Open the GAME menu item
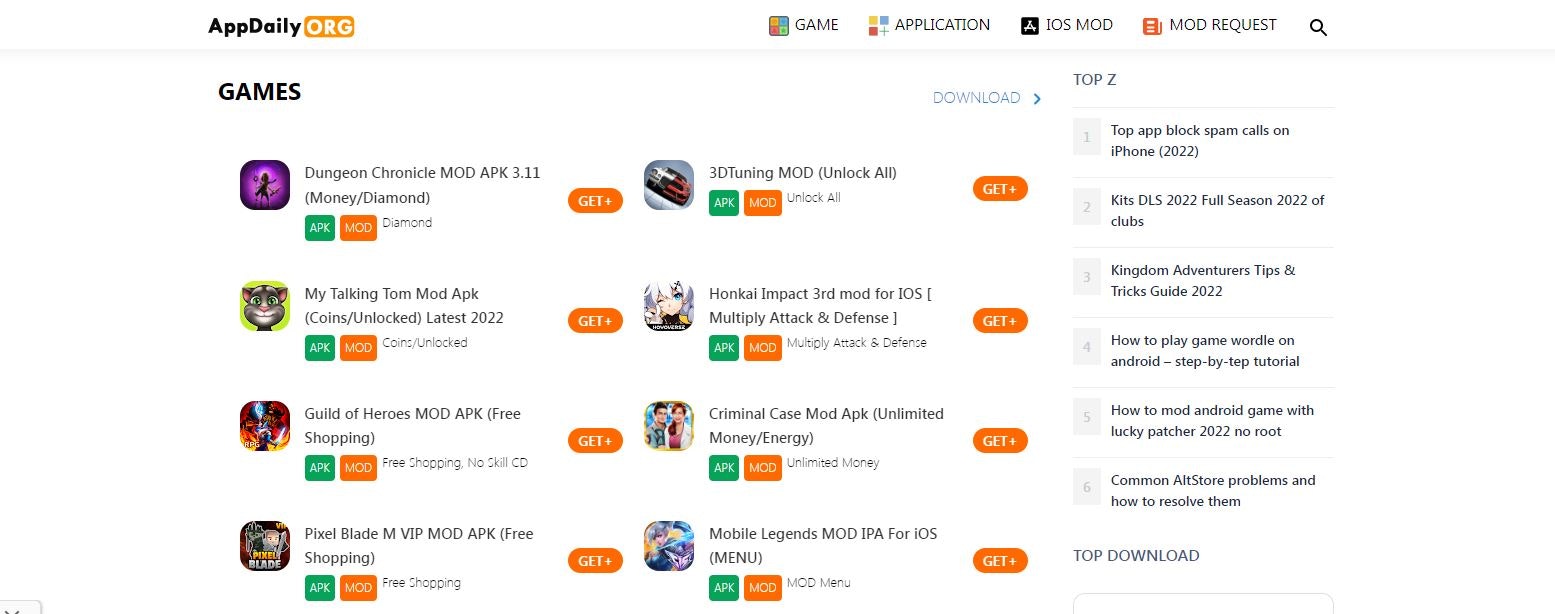The image size is (1555, 614). [x=803, y=25]
